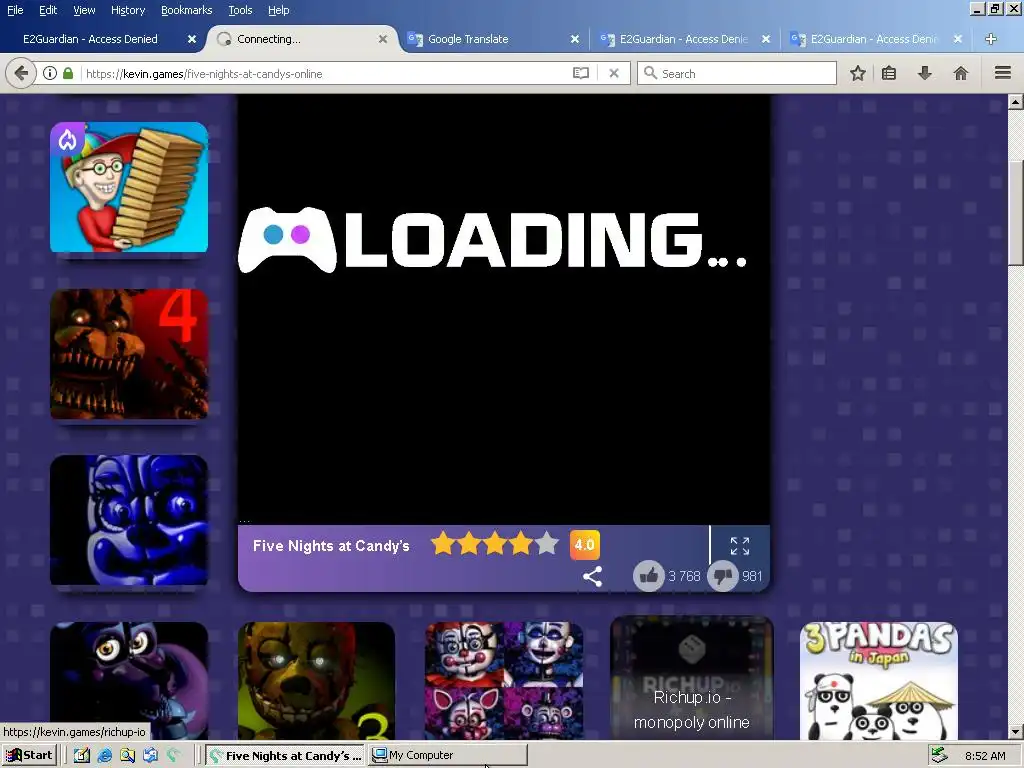
Task: Switch to the fourth tab, E2Guardian Access Denied
Action: 683,39
